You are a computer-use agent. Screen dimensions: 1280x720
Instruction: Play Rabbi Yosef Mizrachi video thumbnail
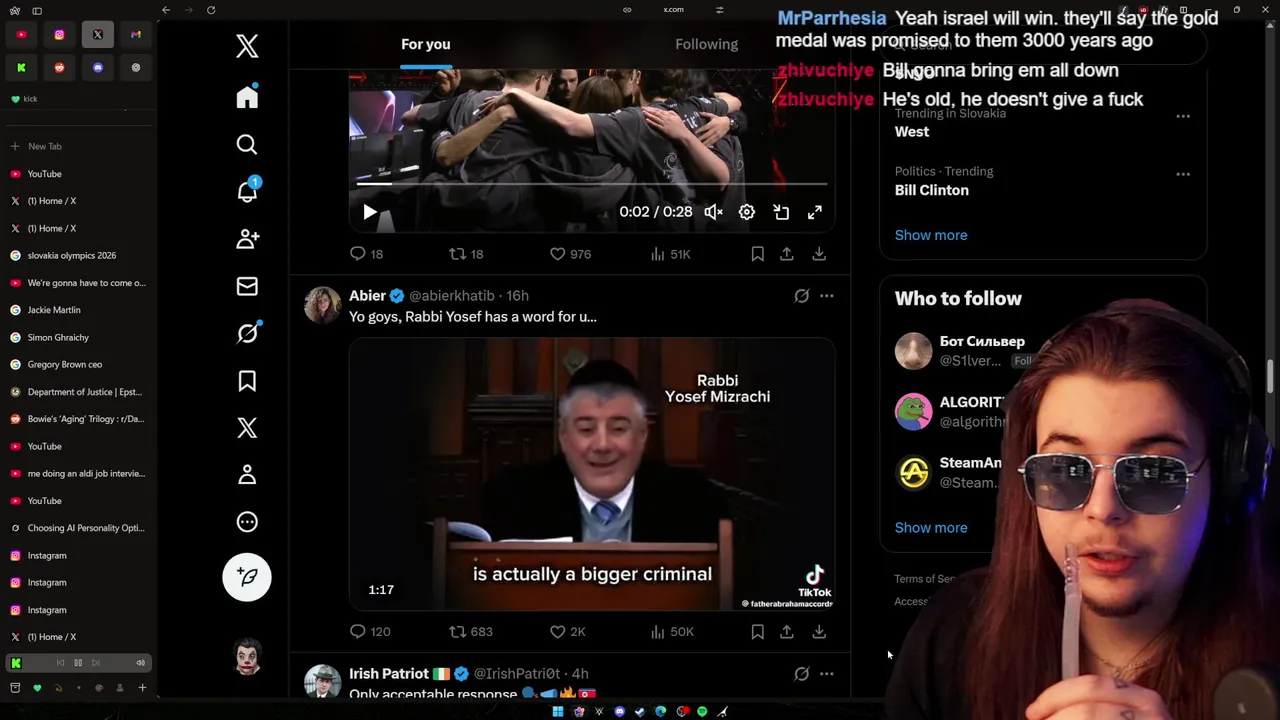(592, 474)
